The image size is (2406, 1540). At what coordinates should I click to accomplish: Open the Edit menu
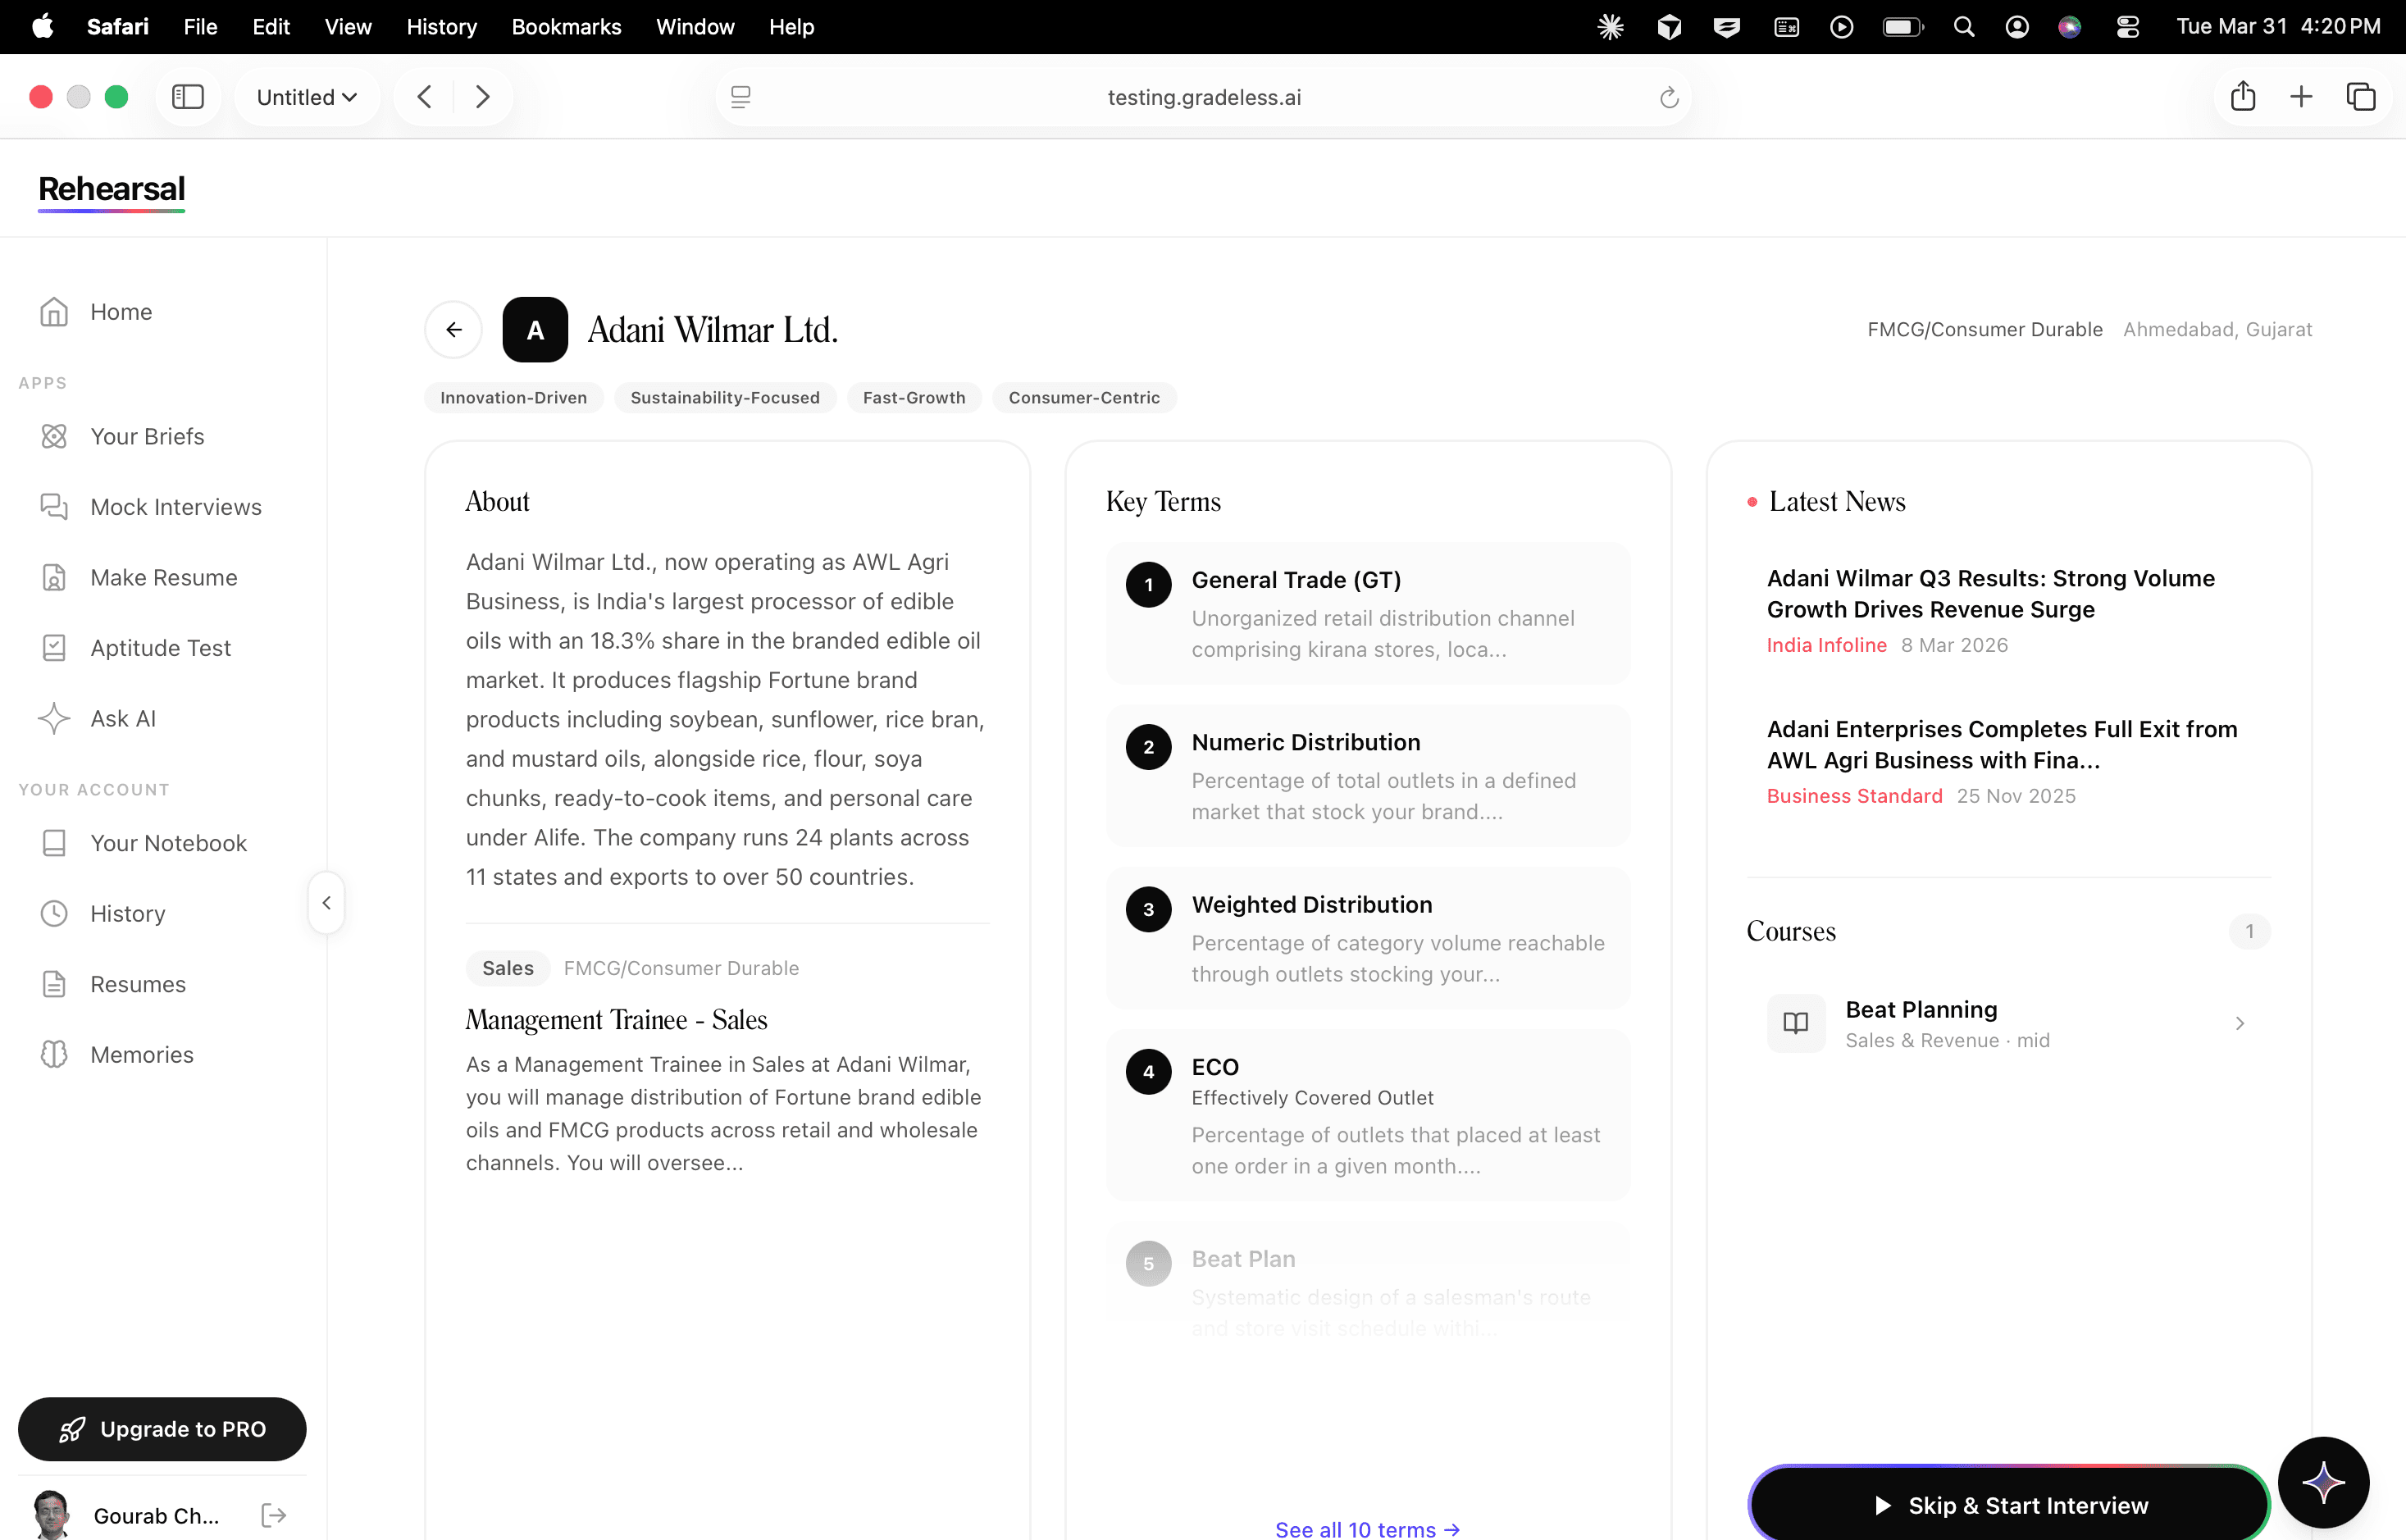coord(271,27)
